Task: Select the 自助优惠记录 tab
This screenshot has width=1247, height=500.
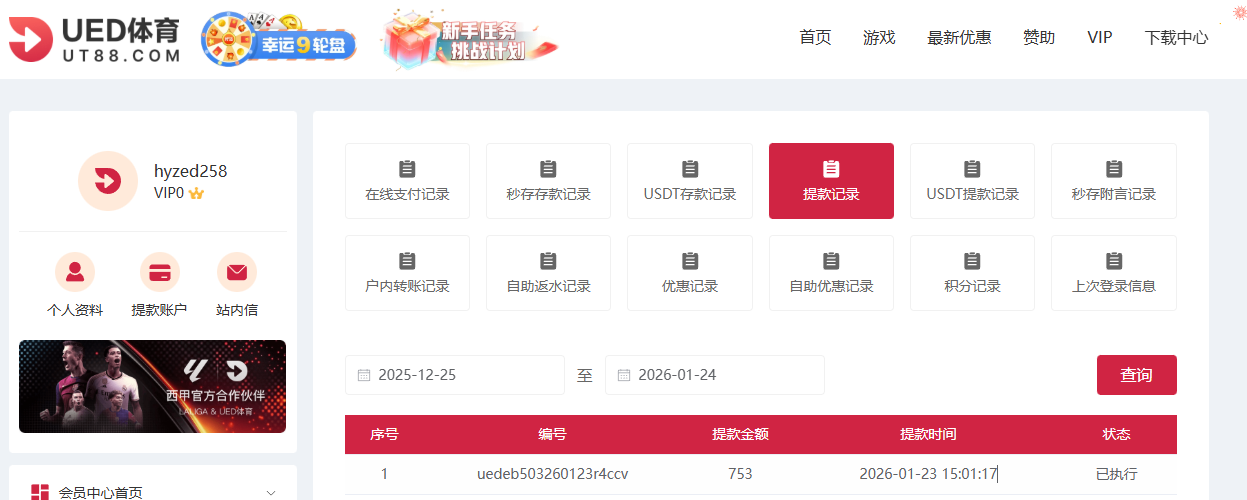Action: tap(831, 273)
